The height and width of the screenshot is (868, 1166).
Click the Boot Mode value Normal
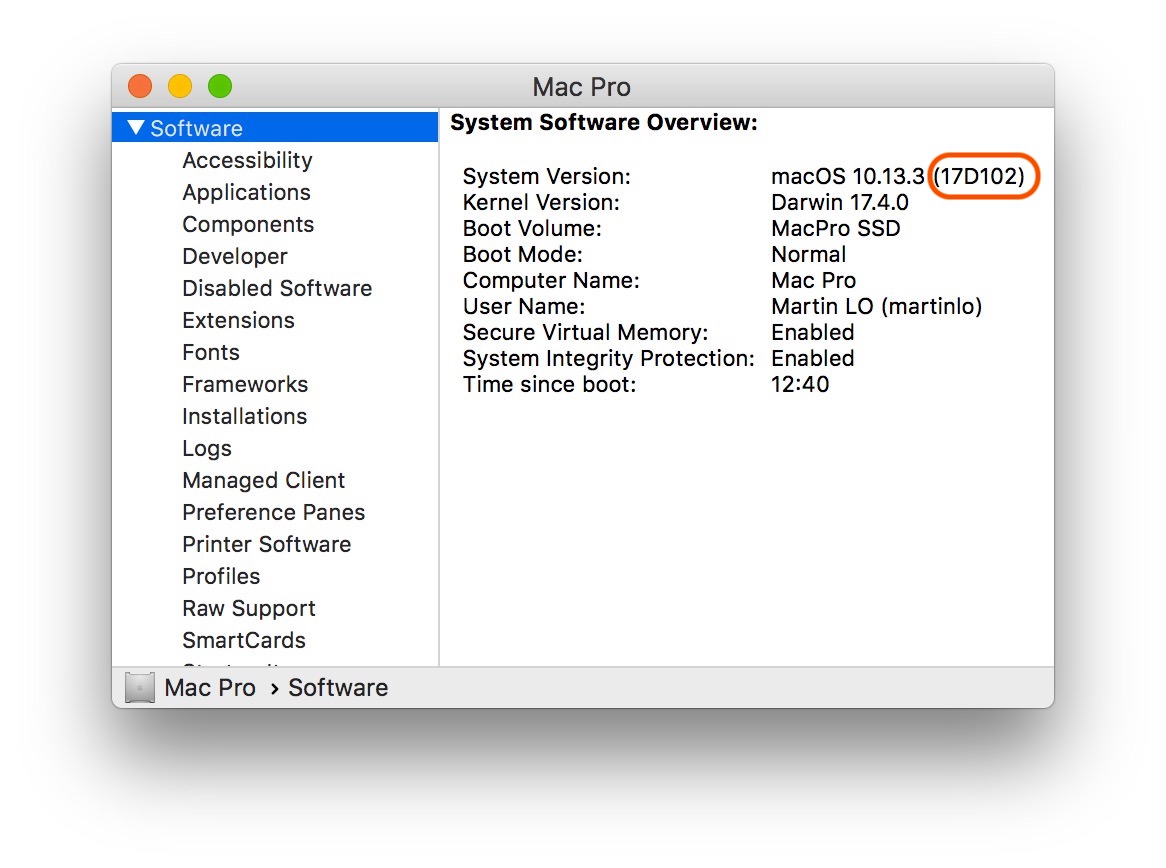808,254
